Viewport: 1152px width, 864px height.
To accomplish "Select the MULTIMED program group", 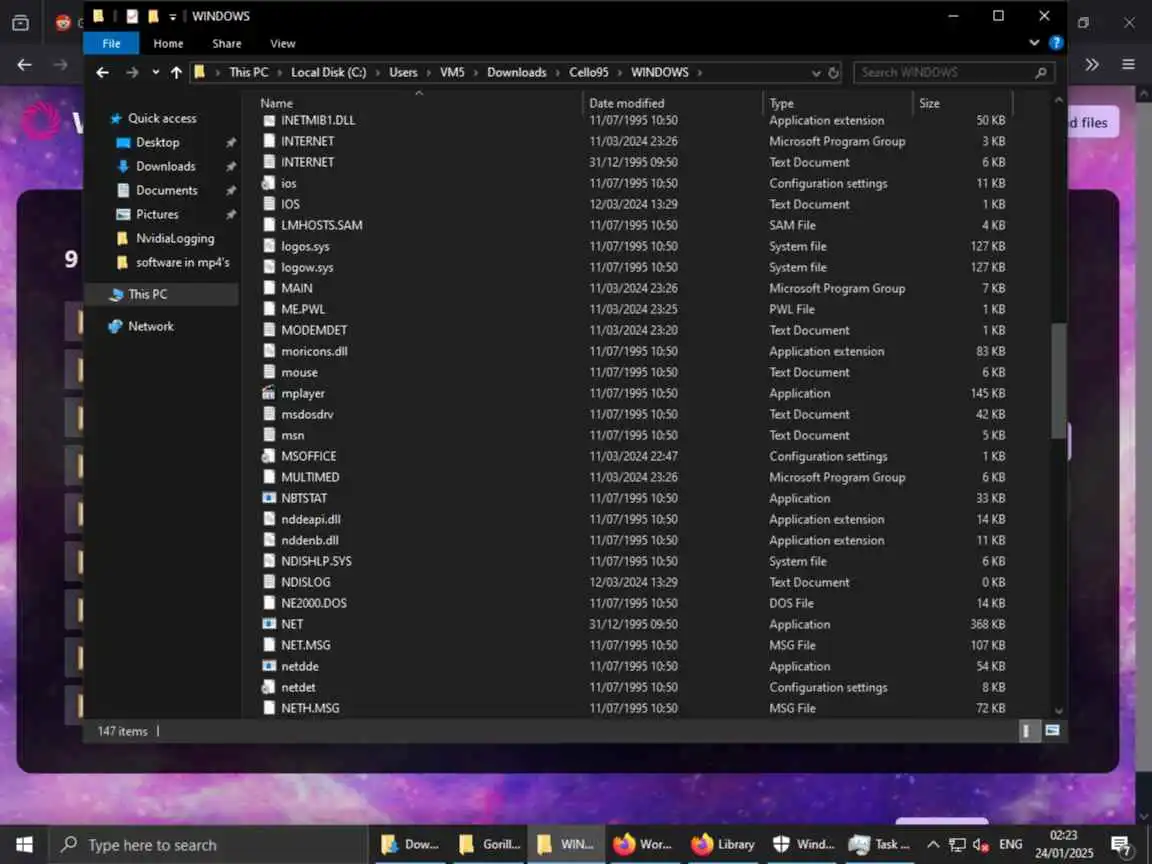I will [310, 478].
